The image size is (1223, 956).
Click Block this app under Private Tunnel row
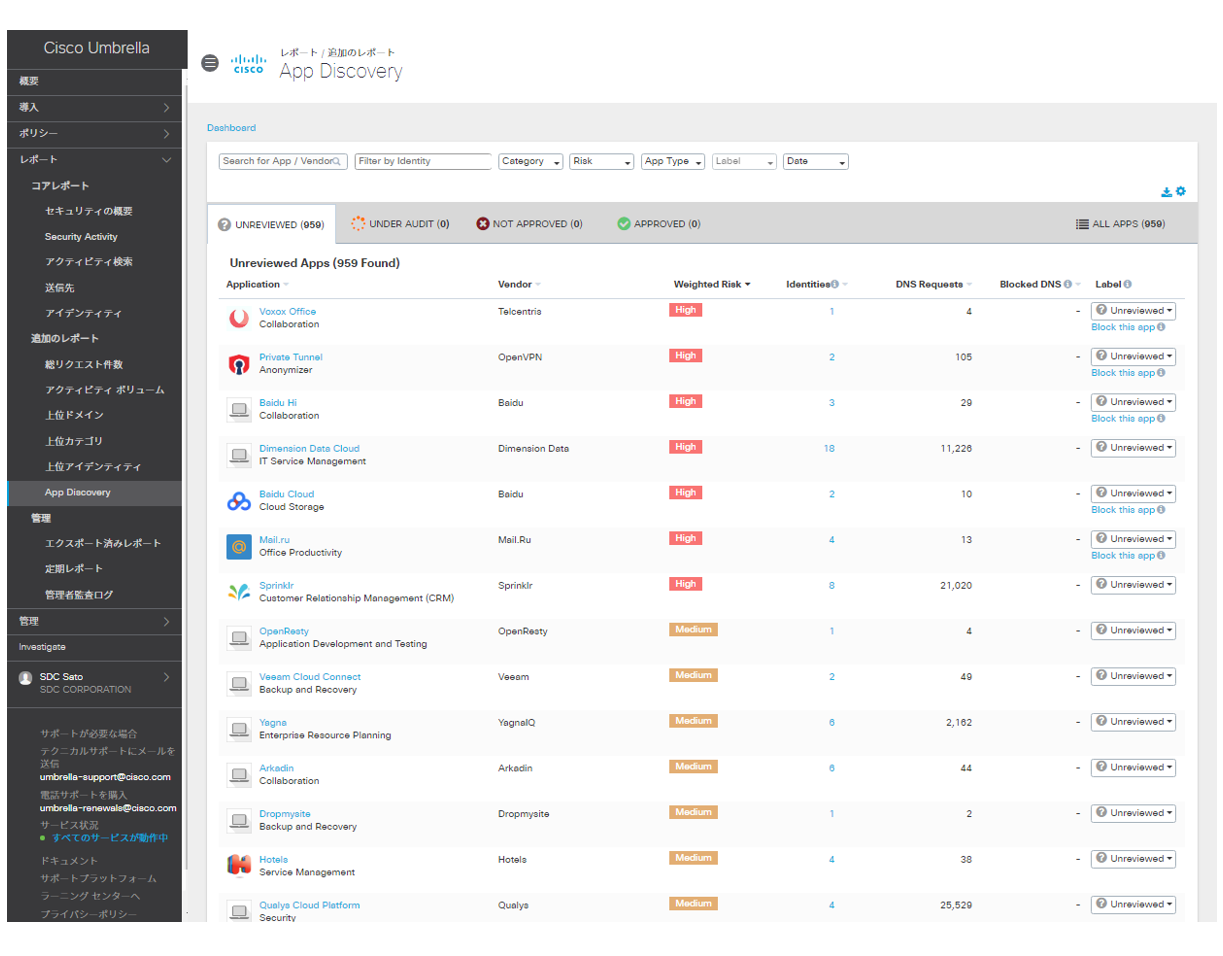(1123, 373)
